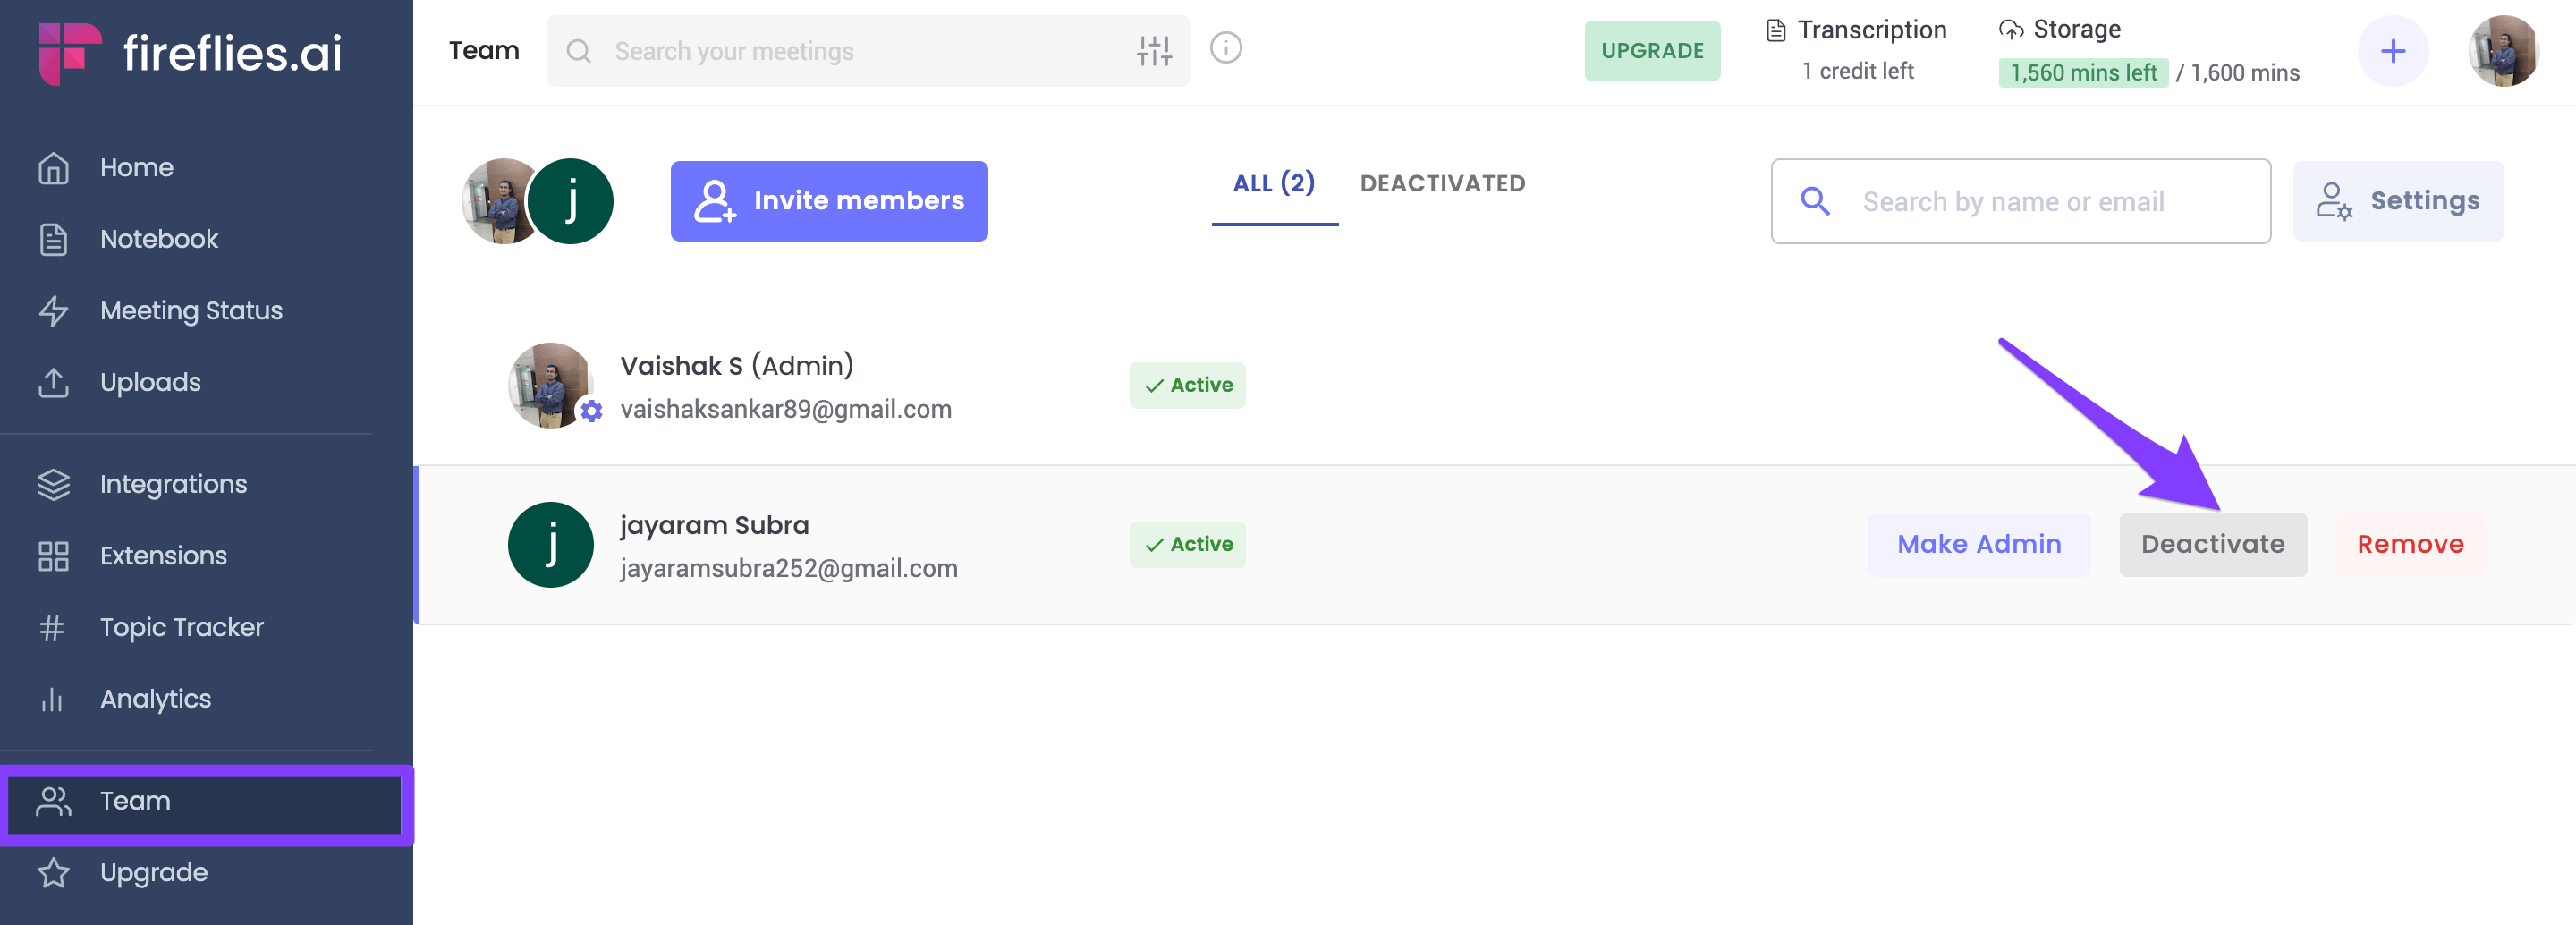Click the Active badge for Vaishak S
This screenshot has width=2576, height=925.
pyautogui.click(x=1187, y=385)
